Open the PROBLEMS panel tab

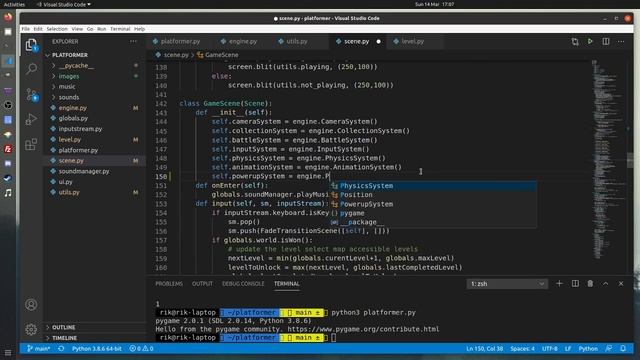click(169, 284)
